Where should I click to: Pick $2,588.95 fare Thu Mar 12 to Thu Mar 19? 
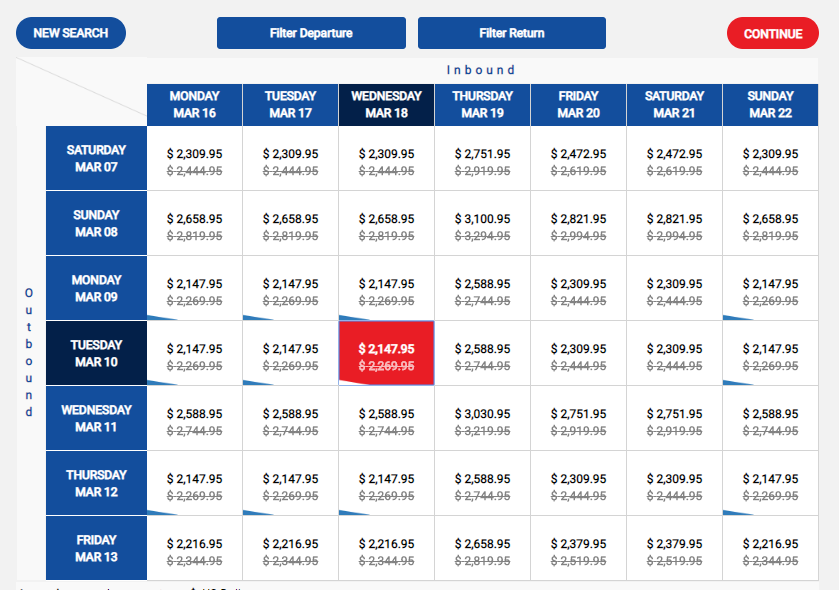pyautogui.click(x=482, y=483)
